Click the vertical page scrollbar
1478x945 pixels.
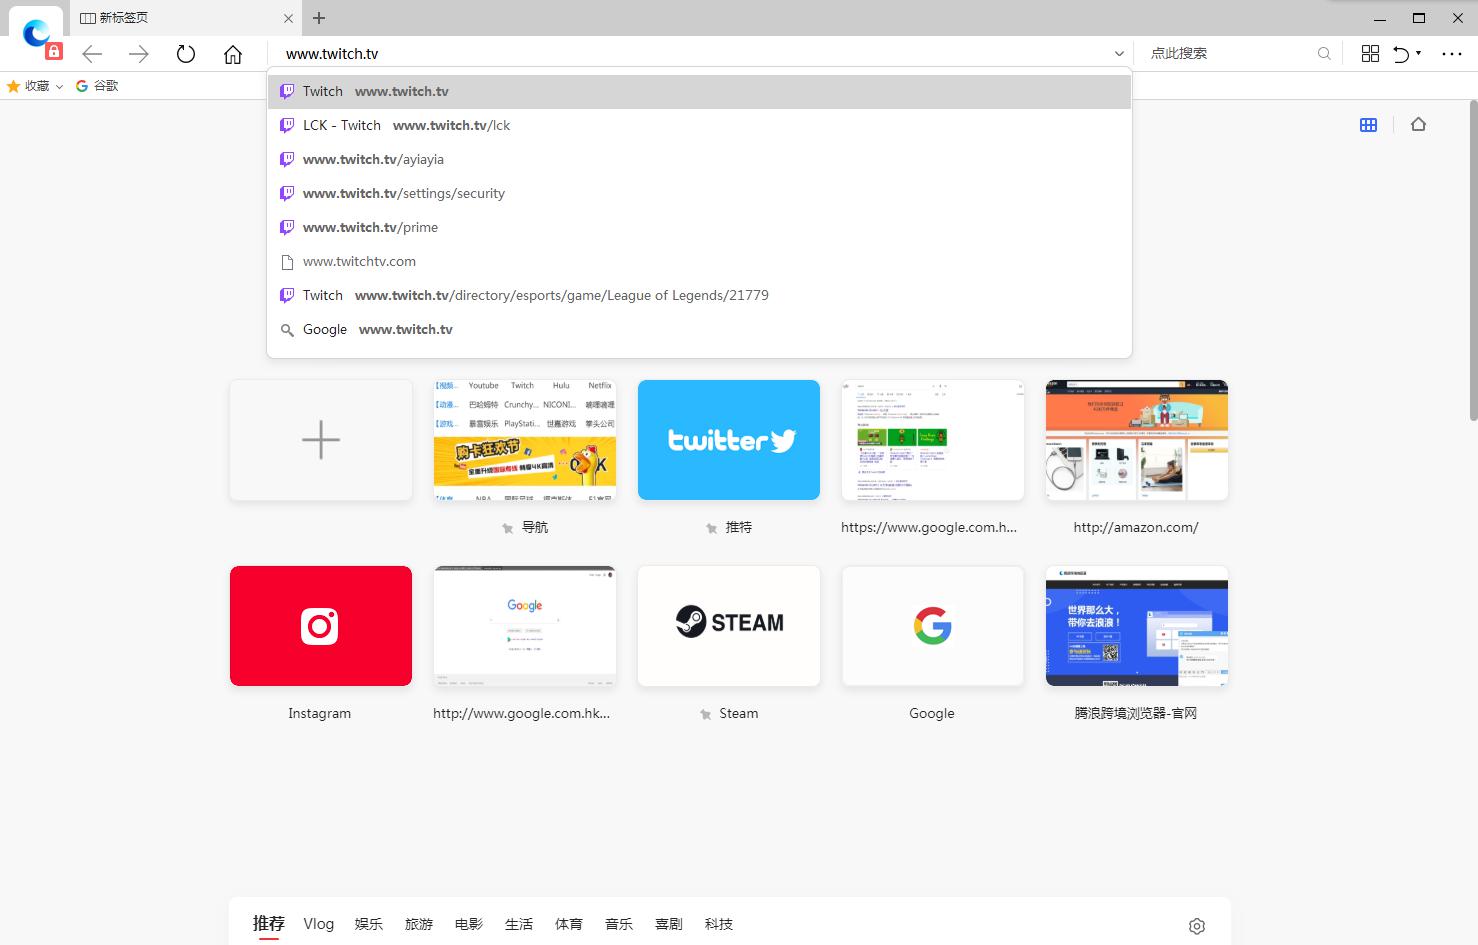[1473, 260]
